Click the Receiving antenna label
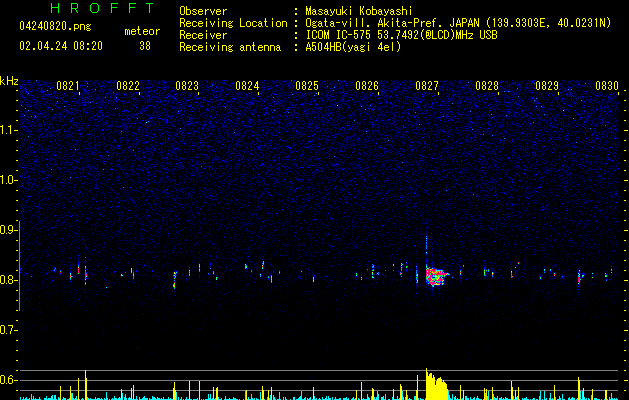 click(x=230, y=47)
